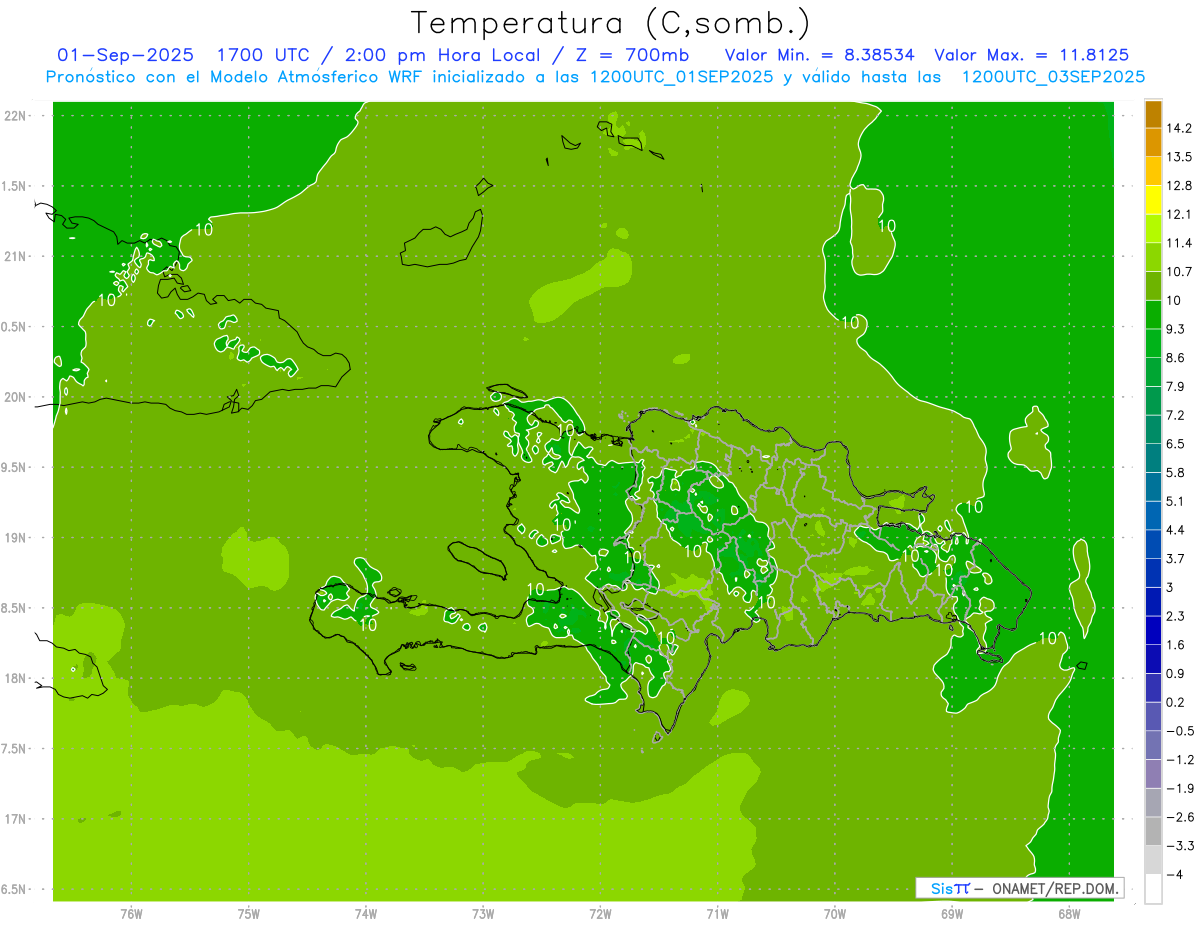Click the 5.1 colorbar value

coord(1175,501)
